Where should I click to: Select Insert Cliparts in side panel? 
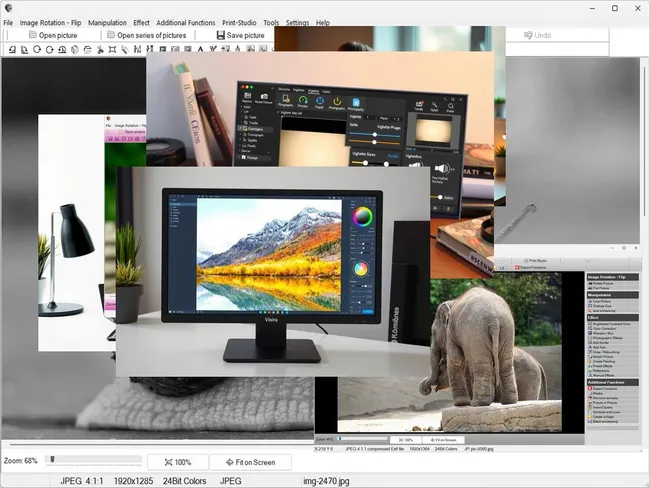601,408
